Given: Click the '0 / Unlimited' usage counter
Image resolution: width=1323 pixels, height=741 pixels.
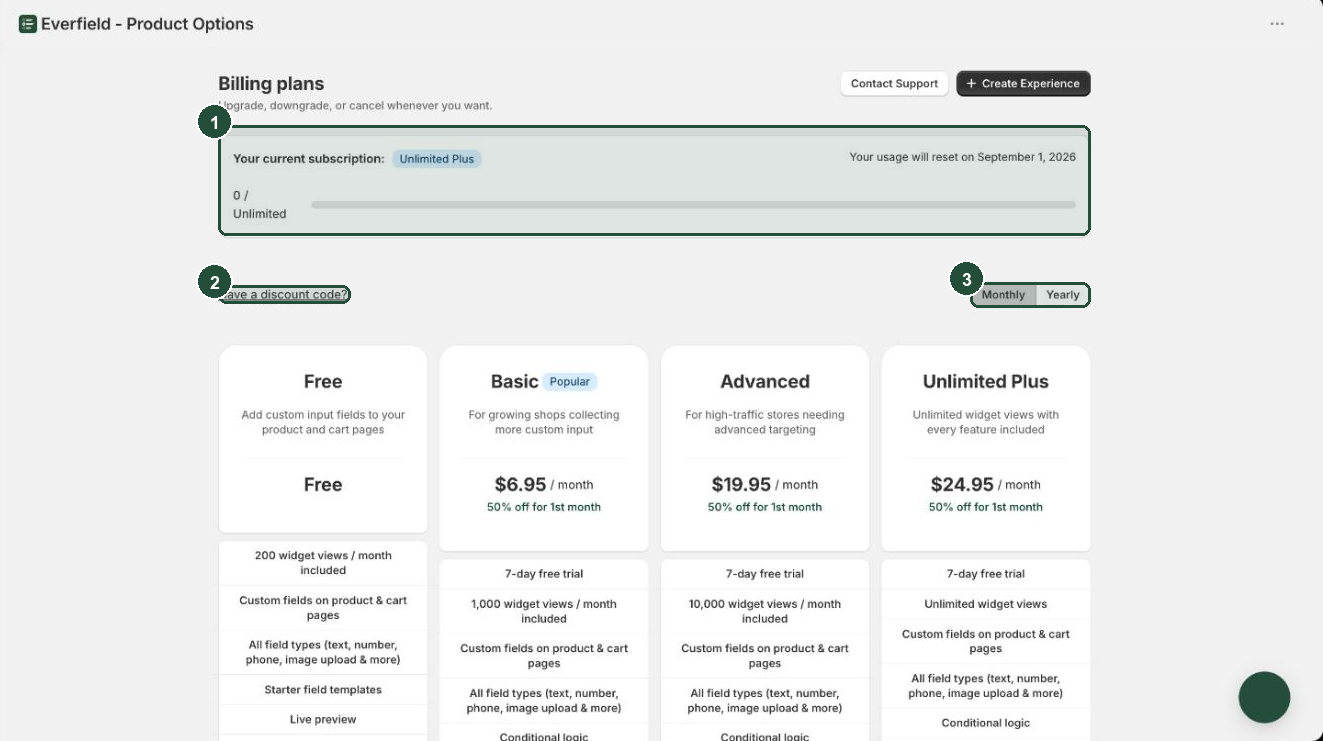Looking at the screenshot, I should [260, 205].
